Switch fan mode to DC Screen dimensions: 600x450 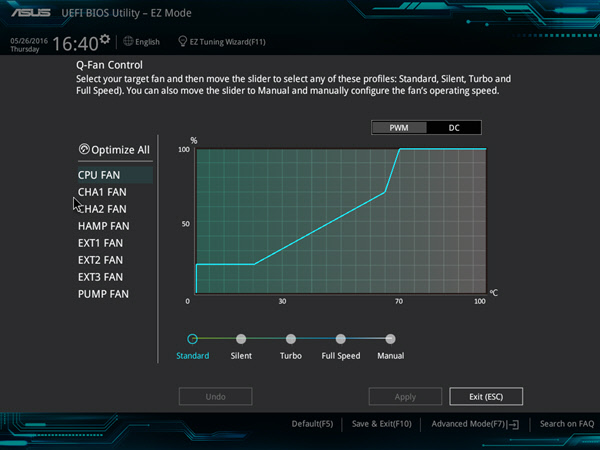(454, 128)
